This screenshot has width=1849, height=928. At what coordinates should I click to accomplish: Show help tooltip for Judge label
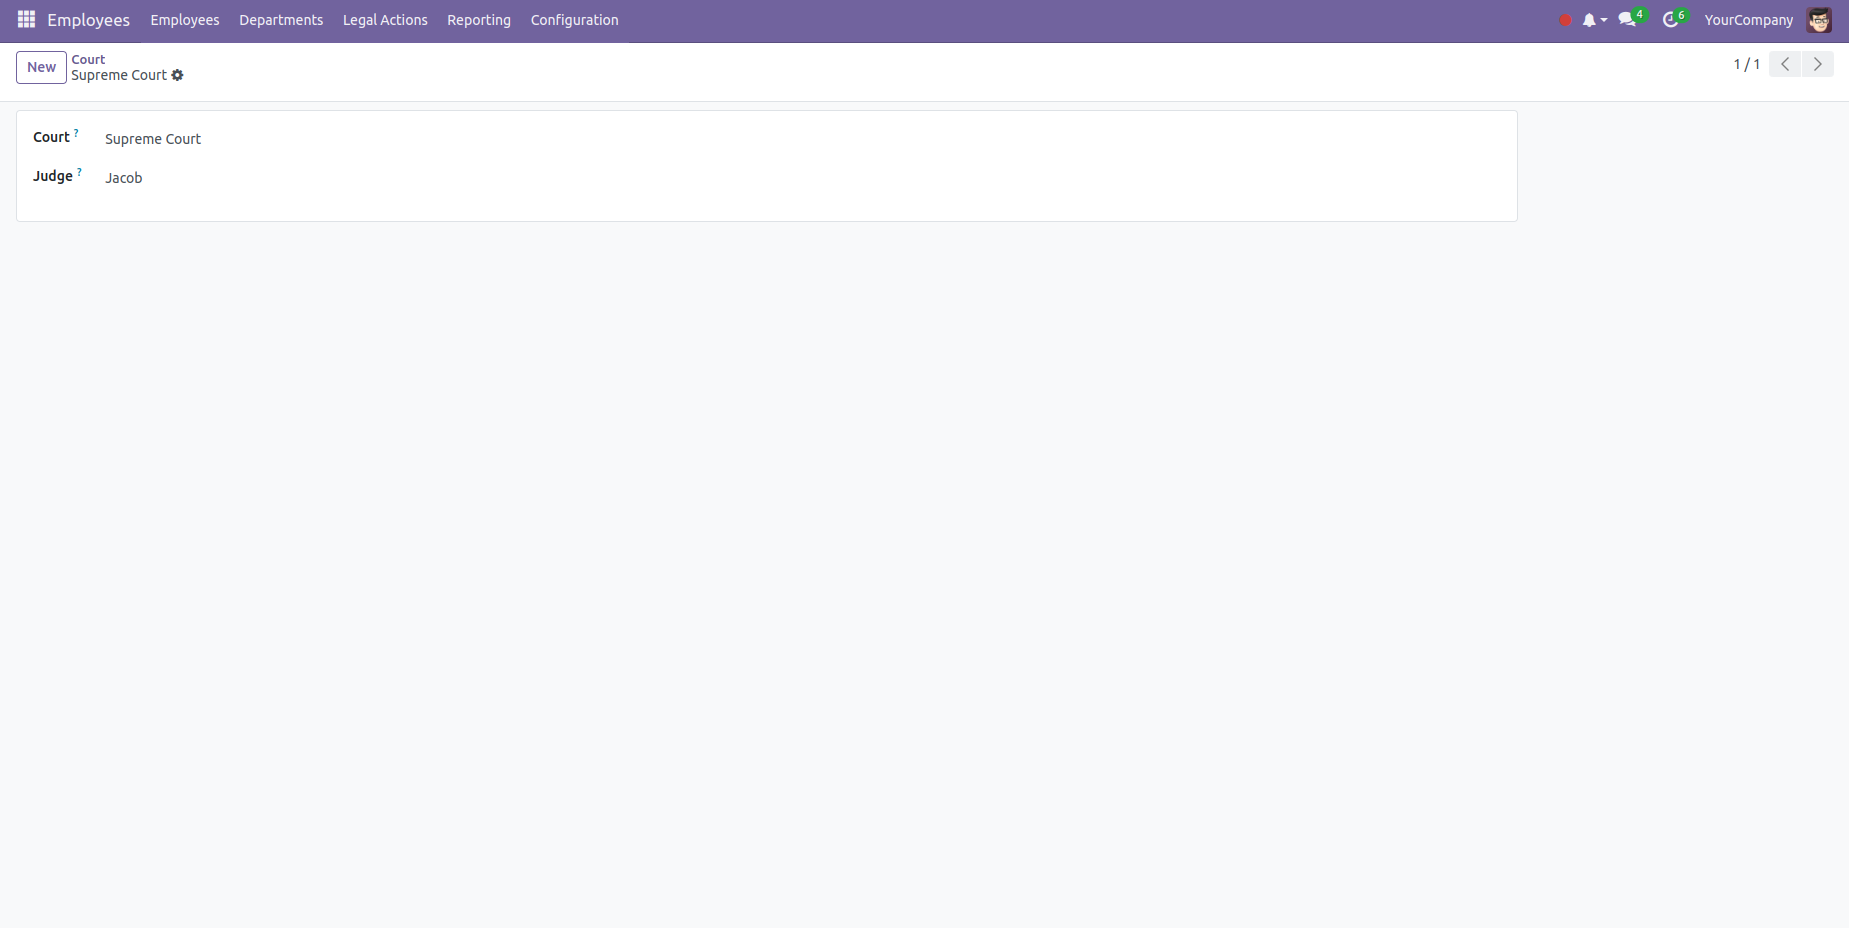79,172
